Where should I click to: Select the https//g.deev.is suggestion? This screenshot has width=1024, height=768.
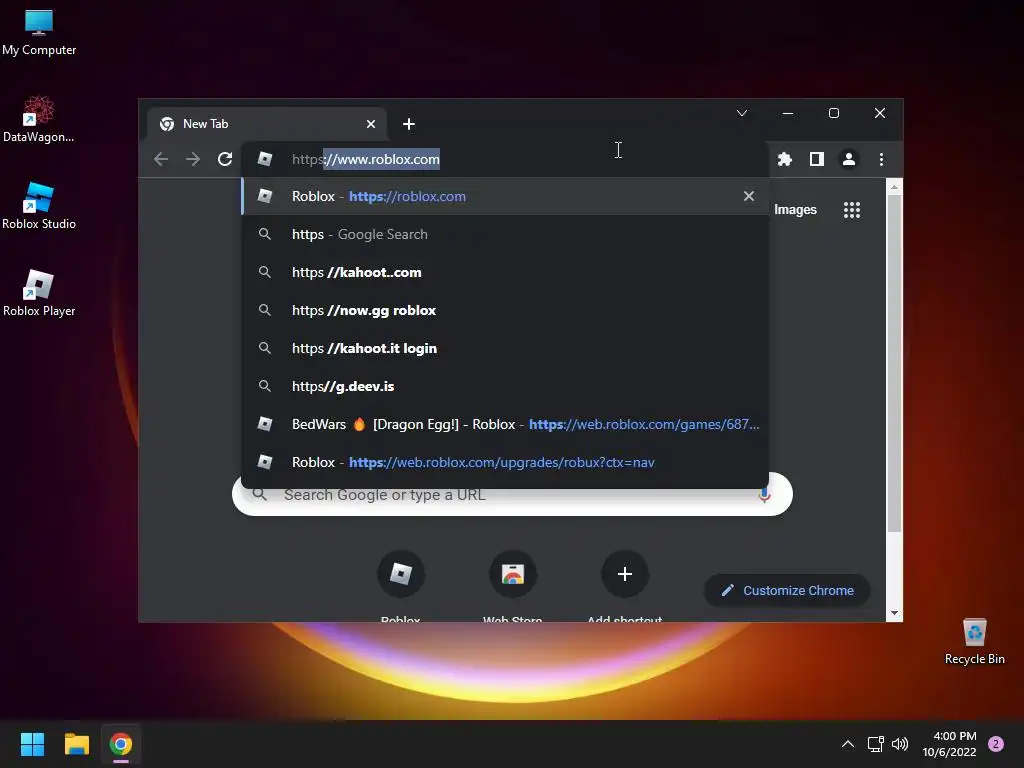(x=505, y=386)
